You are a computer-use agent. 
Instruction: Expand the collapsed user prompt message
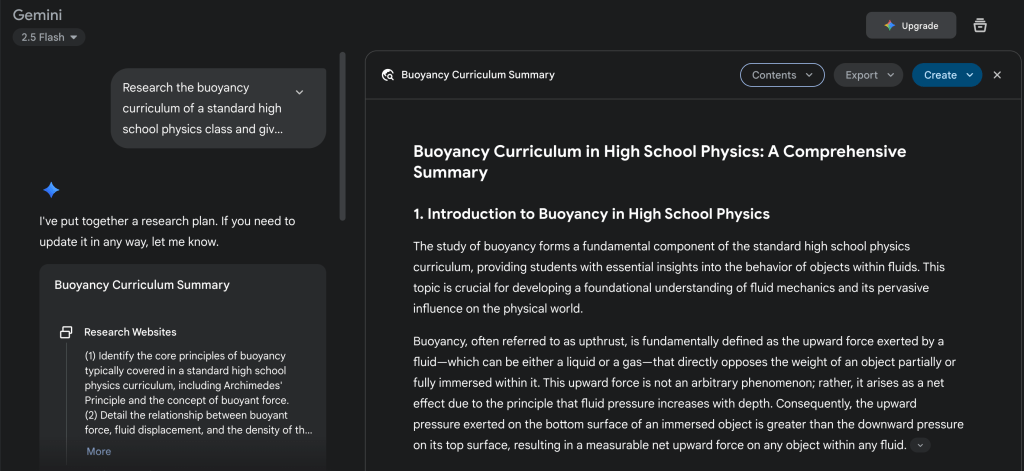pos(299,92)
